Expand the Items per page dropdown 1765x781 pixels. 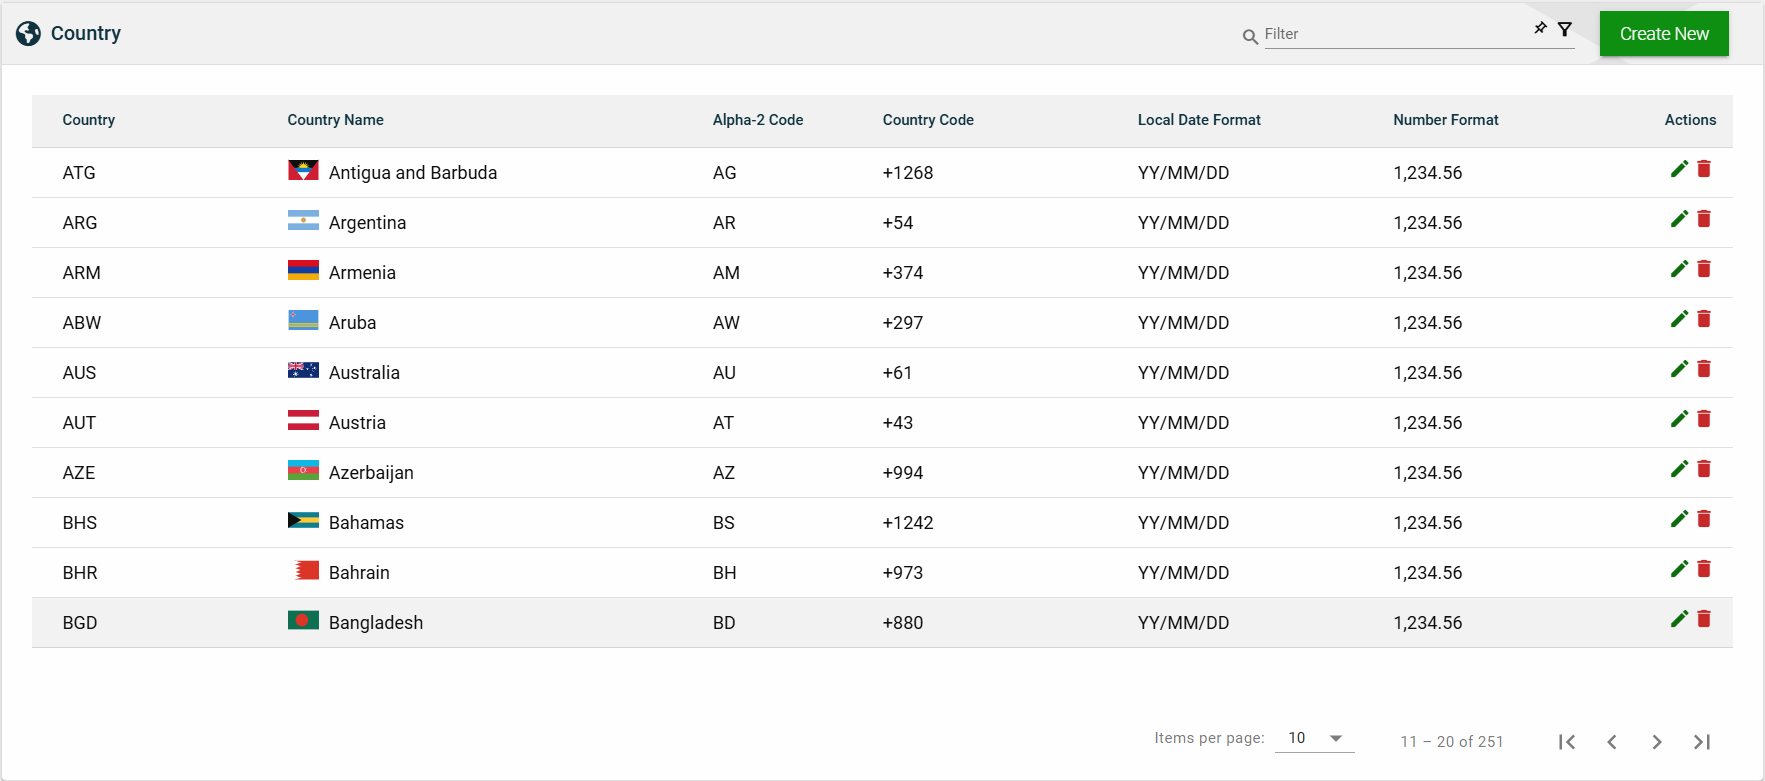pos(1314,738)
